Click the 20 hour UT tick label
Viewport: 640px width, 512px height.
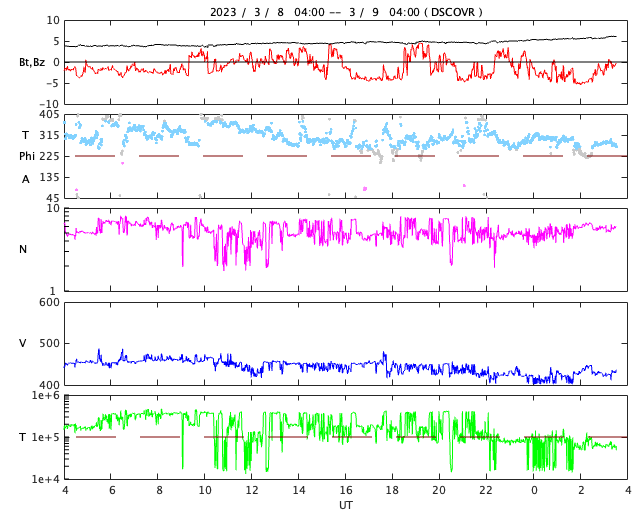(x=439, y=490)
